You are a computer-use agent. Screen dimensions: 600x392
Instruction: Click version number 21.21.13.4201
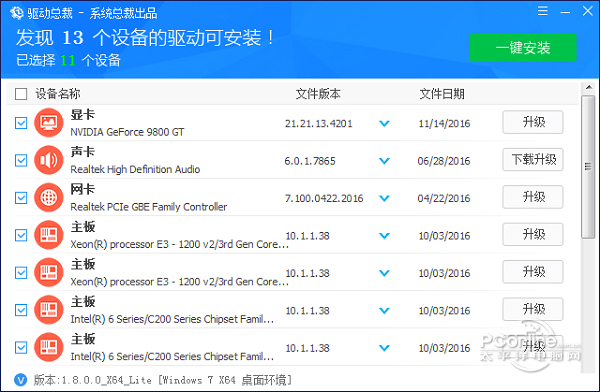pos(318,124)
